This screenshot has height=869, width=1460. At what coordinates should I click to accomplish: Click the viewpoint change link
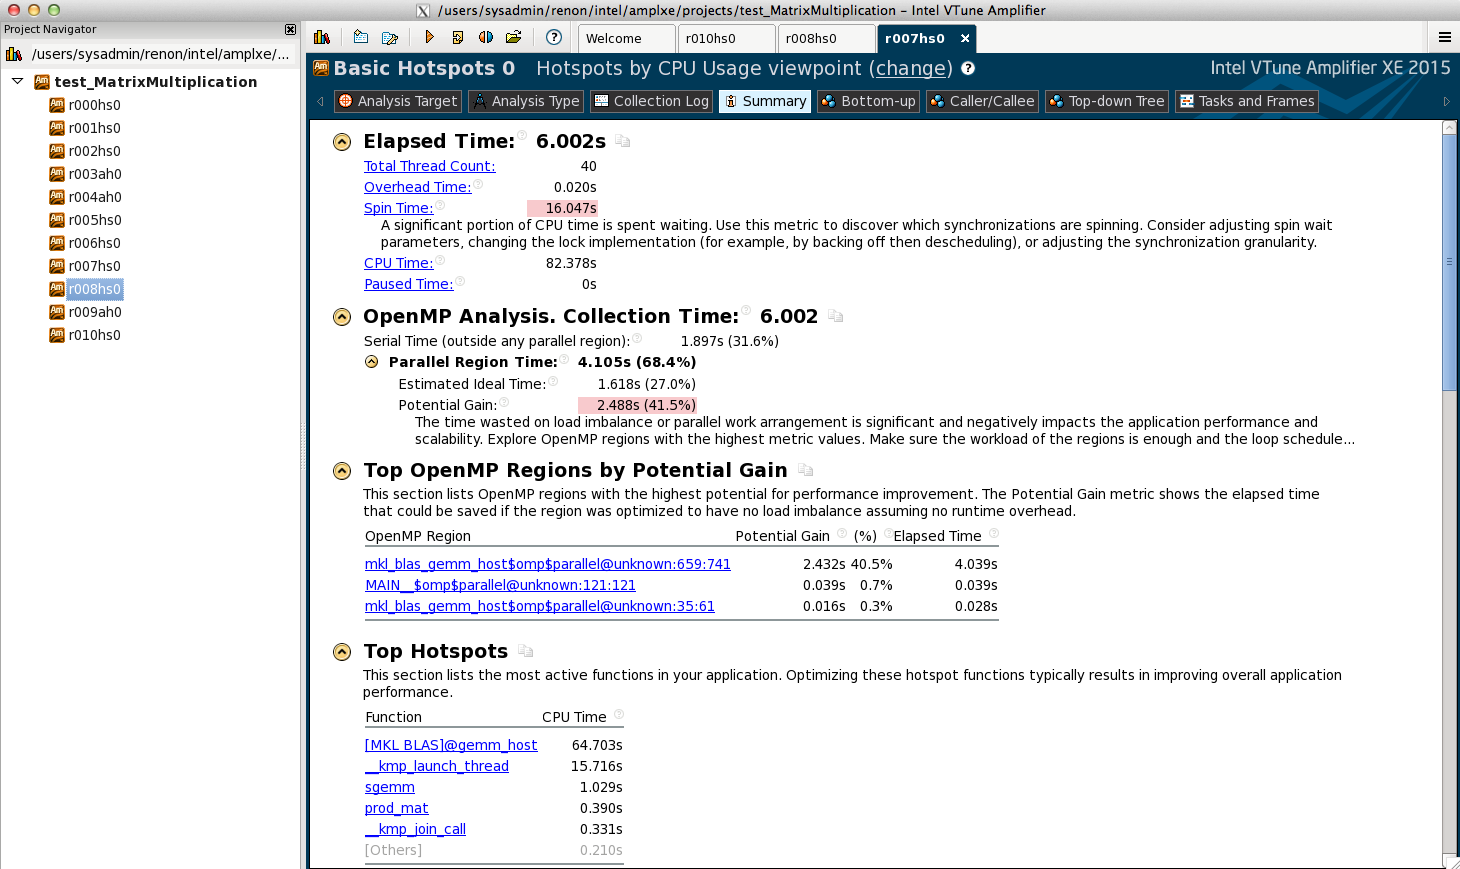click(x=910, y=68)
